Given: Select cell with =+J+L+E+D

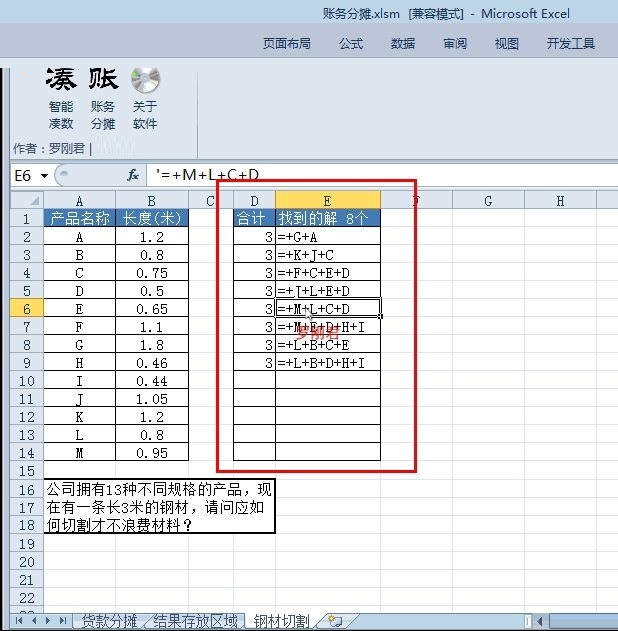Looking at the screenshot, I should (x=328, y=291).
